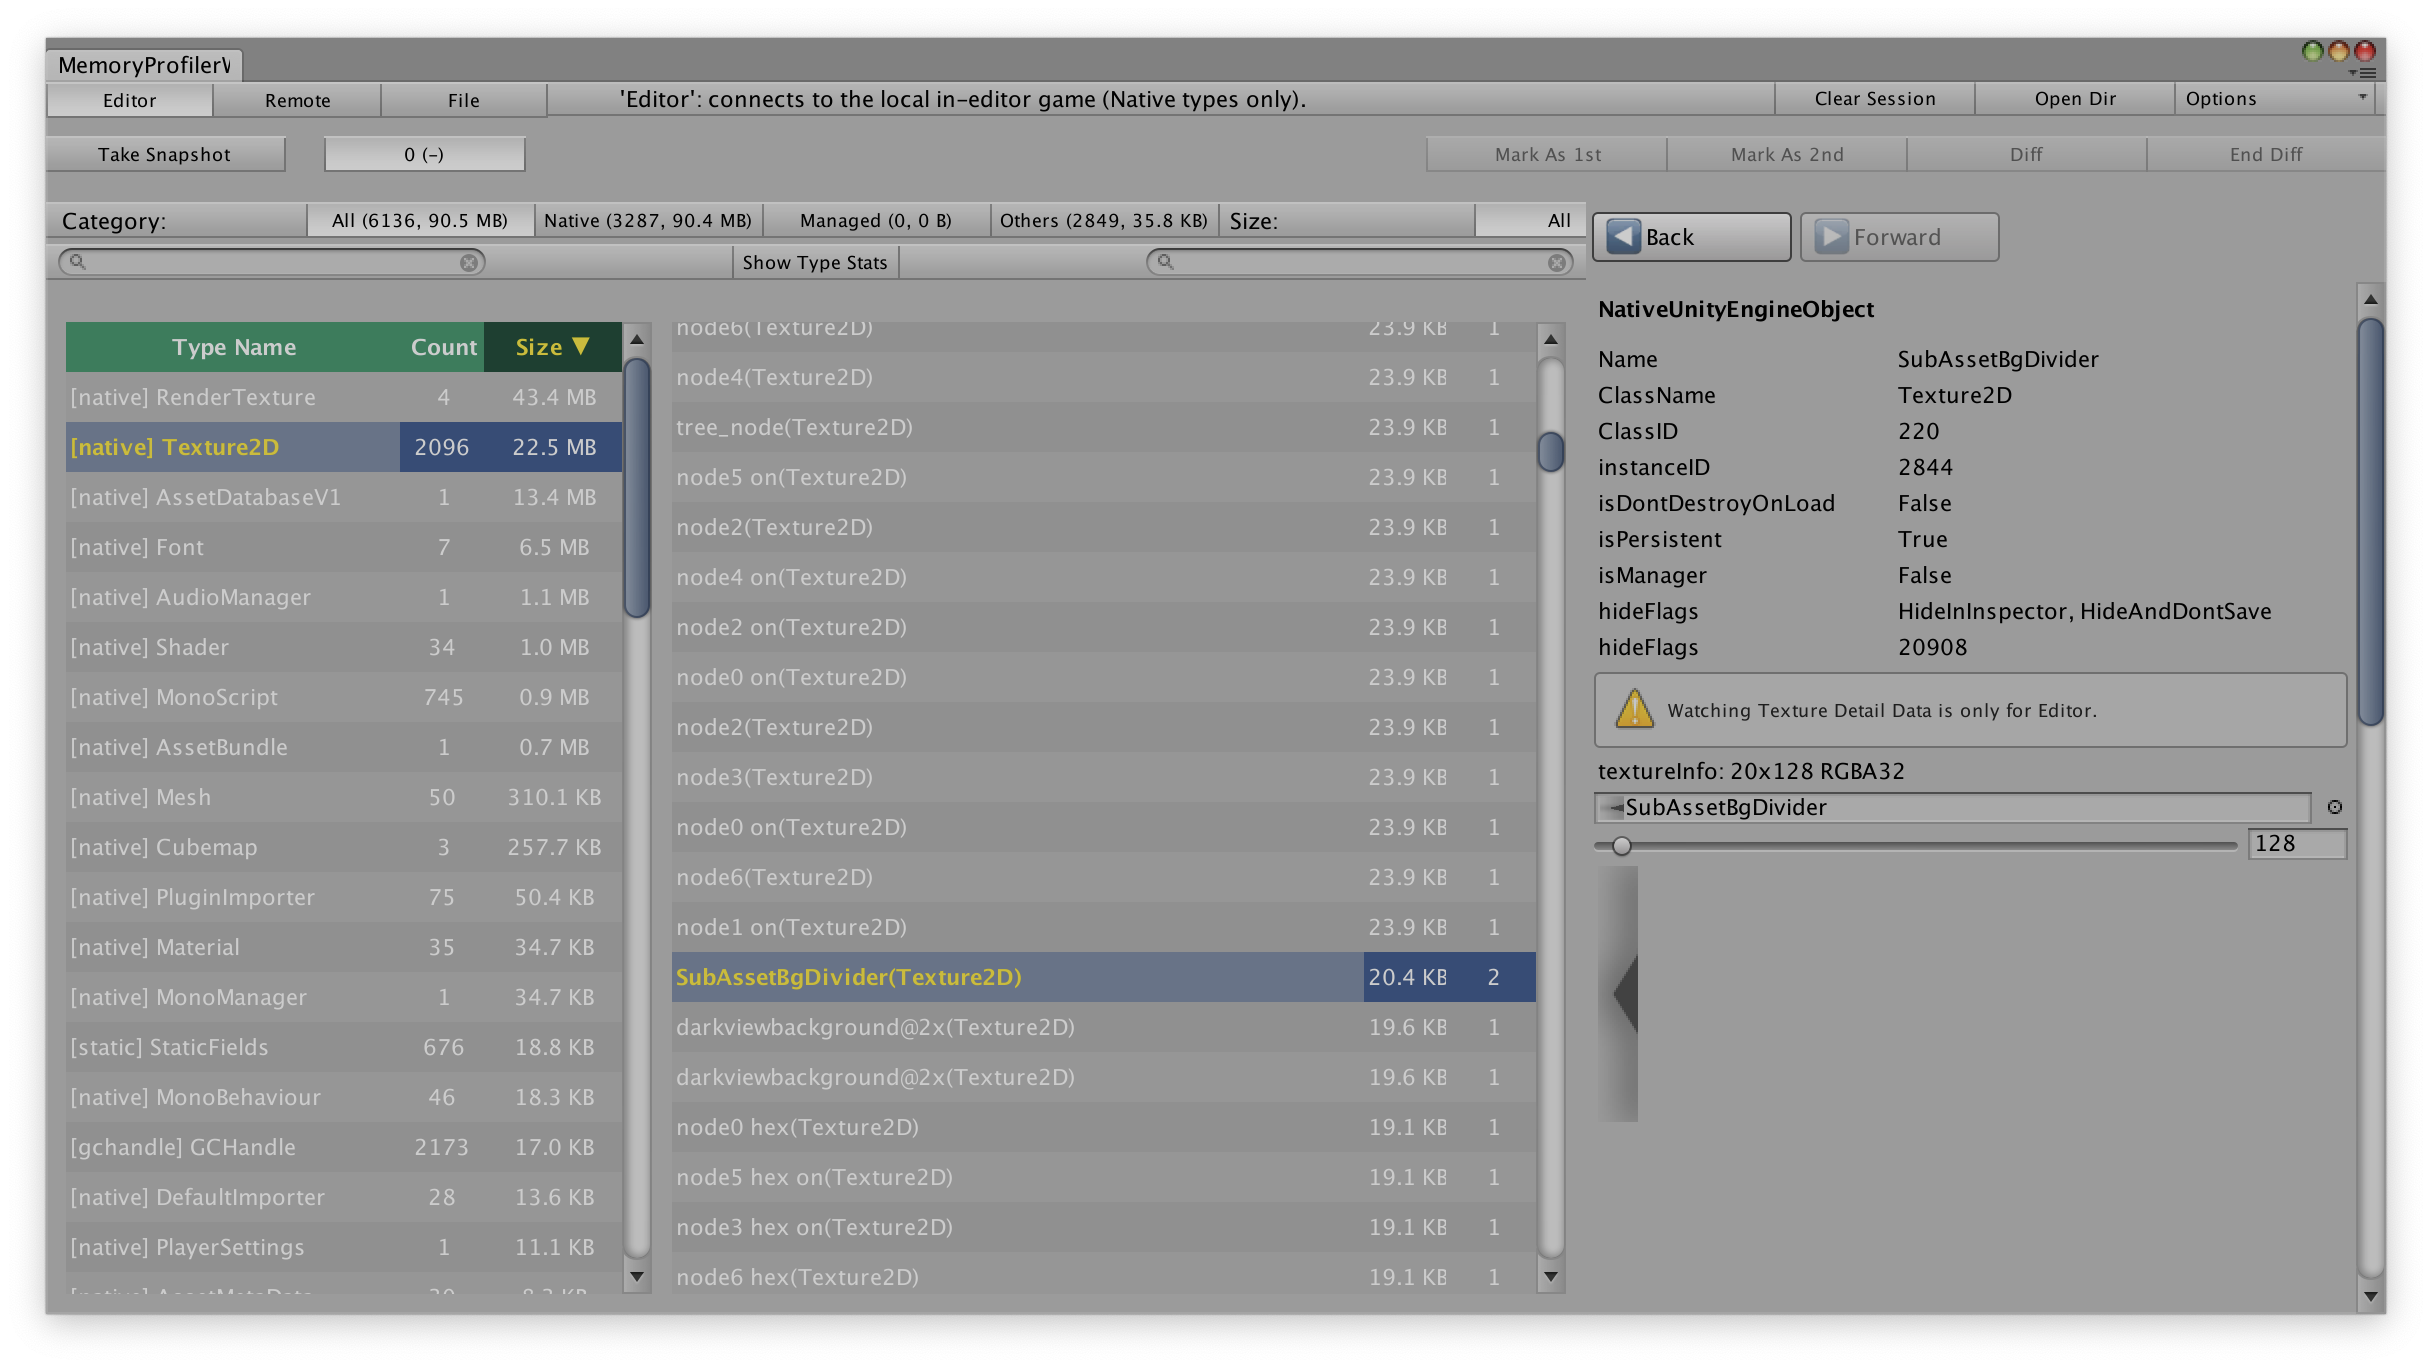Open the Size All filter
This screenshot has width=2432, height=1368.
(x=1530, y=220)
